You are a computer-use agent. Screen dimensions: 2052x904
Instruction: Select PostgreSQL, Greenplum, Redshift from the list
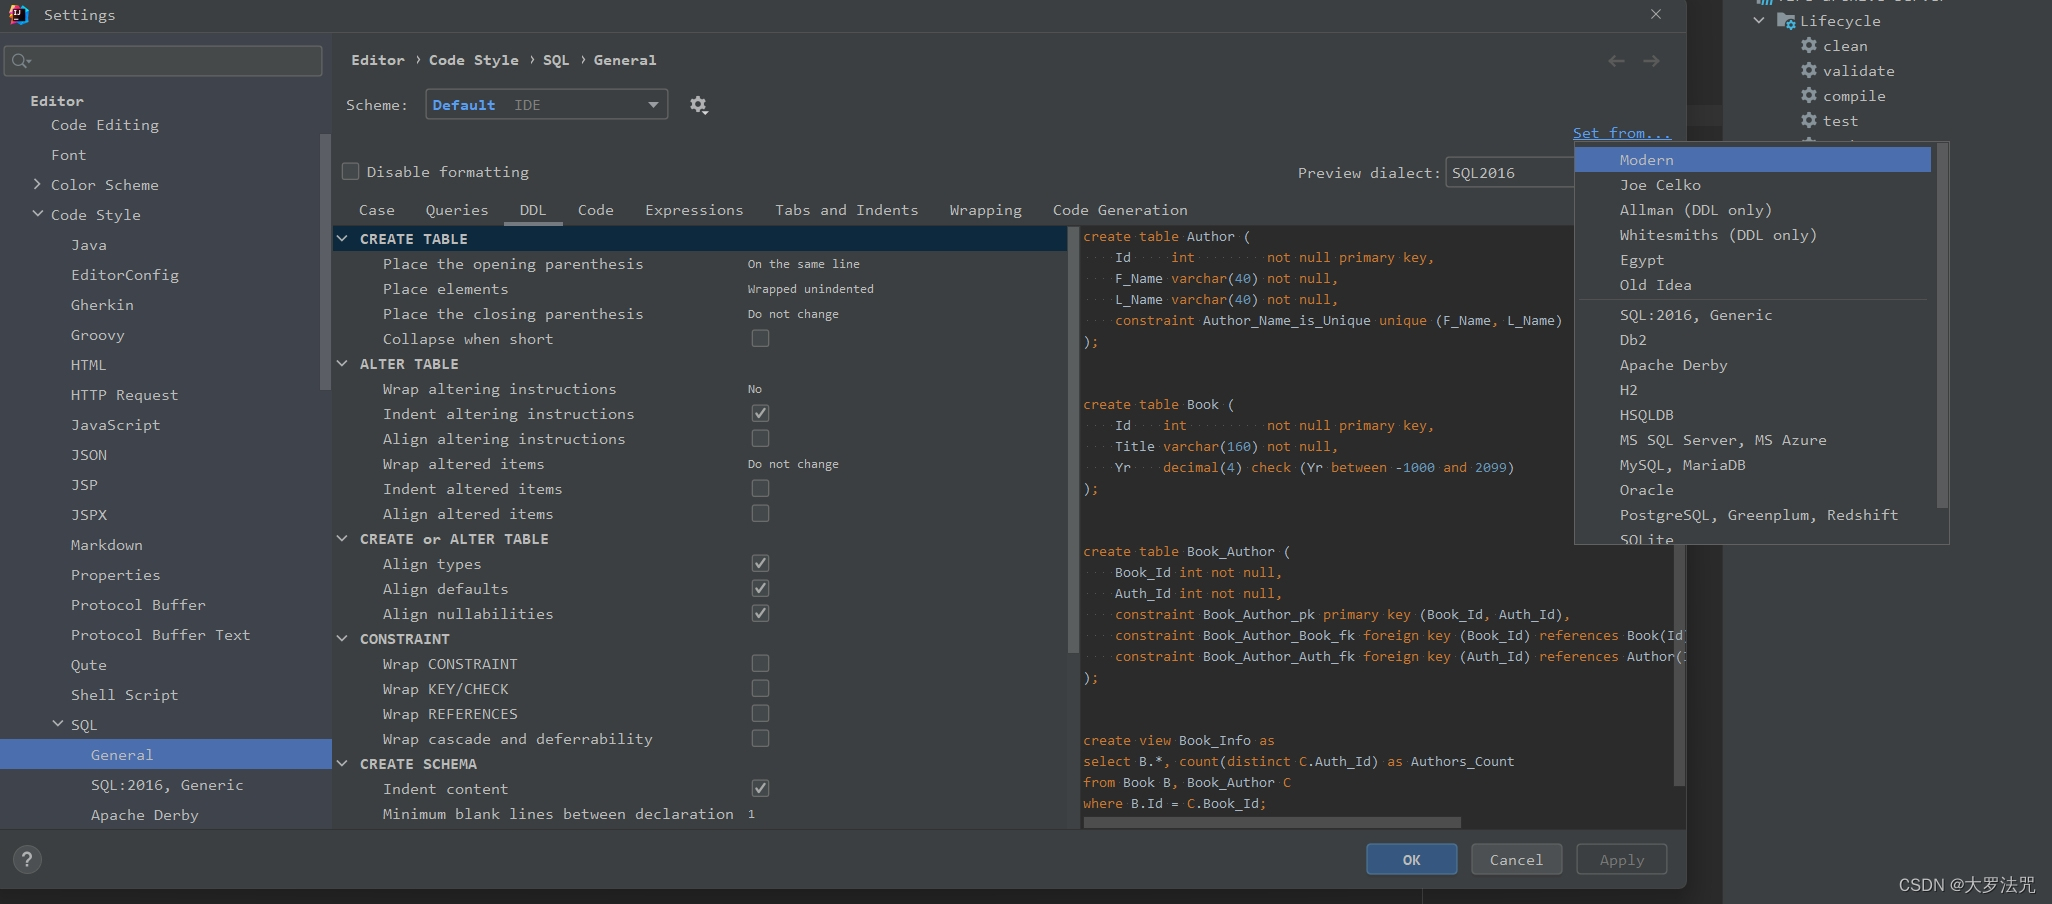1759,515
